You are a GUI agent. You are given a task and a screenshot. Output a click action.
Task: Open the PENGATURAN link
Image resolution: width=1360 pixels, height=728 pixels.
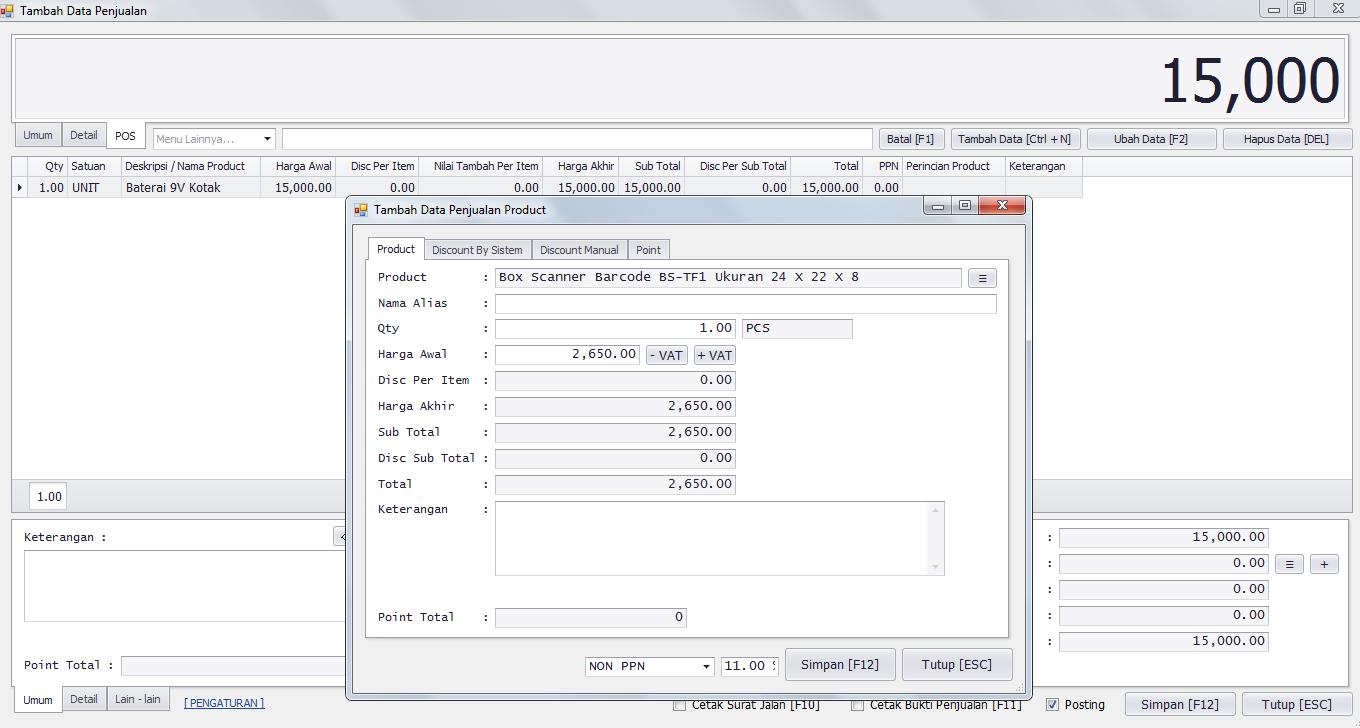coord(224,703)
